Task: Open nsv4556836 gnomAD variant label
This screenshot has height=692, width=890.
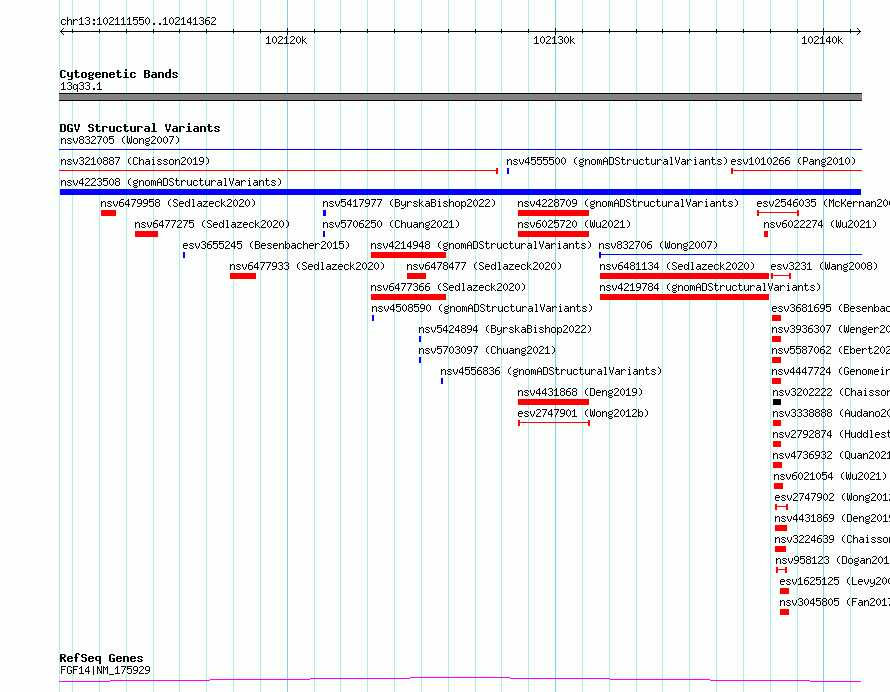Action: tap(551, 371)
